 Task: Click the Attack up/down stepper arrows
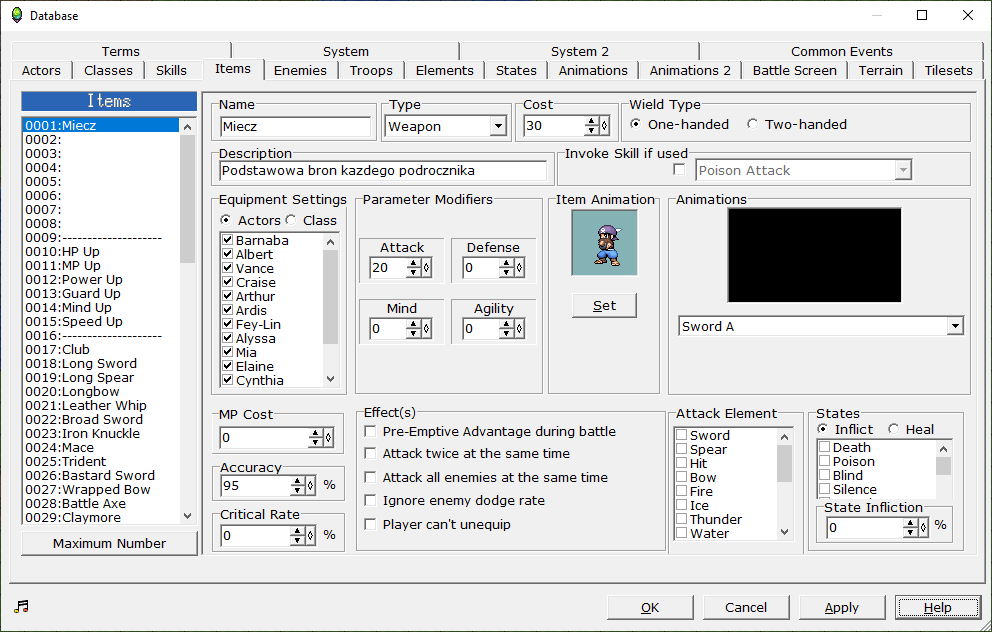click(413, 268)
